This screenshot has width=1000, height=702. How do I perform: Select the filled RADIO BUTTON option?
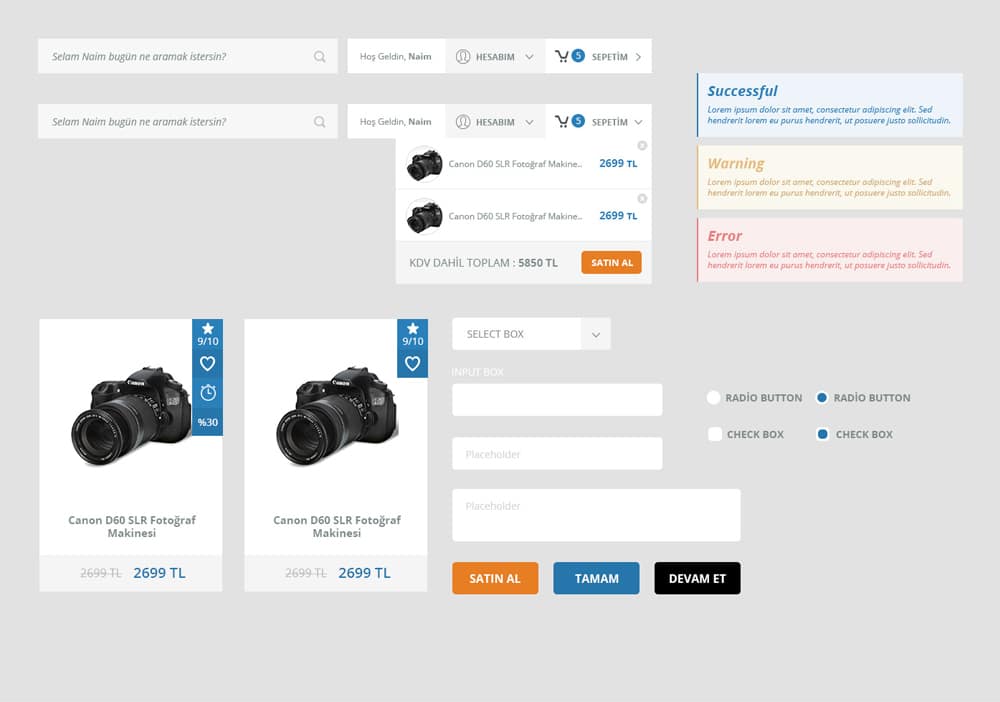pyautogui.click(x=821, y=397)
